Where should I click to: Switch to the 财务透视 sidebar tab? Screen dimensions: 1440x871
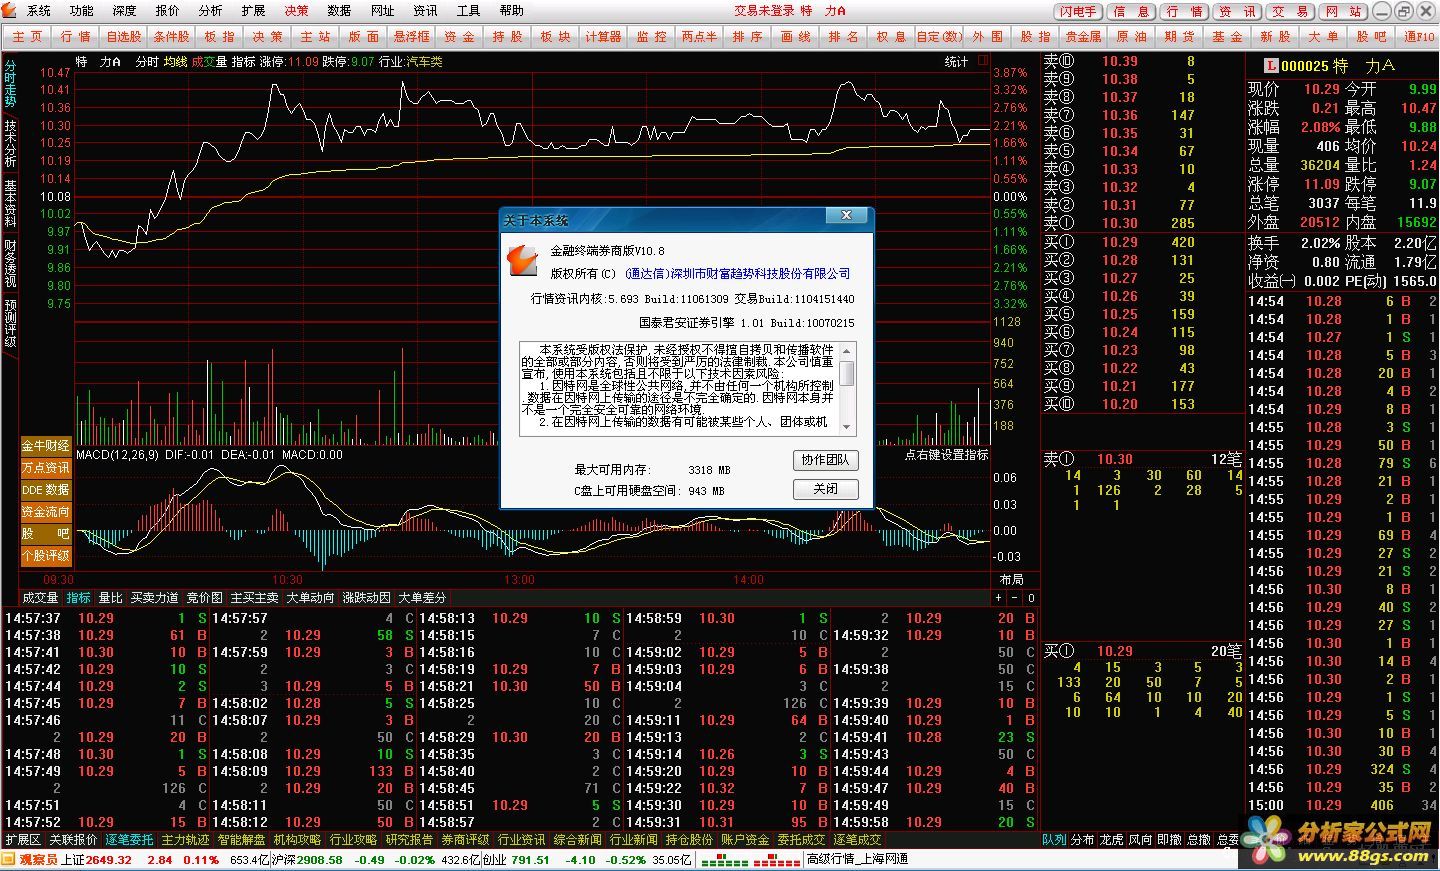[10, 263]
